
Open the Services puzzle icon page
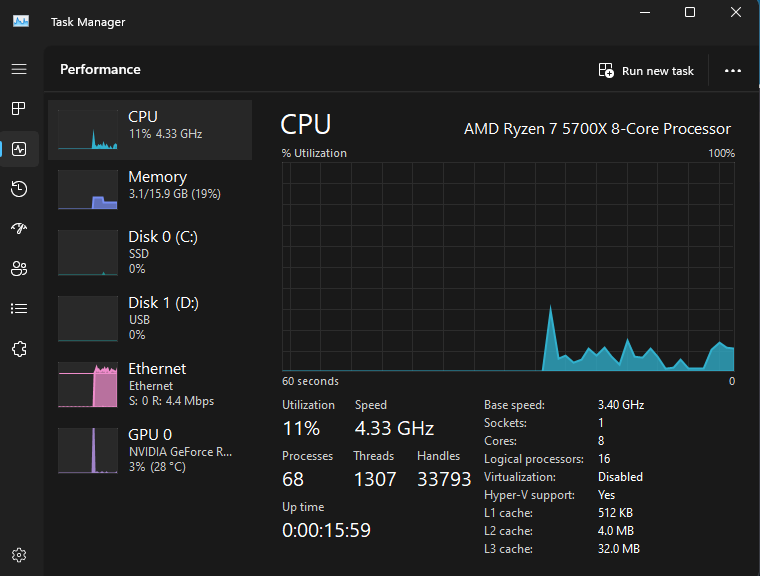coord(19,349)
